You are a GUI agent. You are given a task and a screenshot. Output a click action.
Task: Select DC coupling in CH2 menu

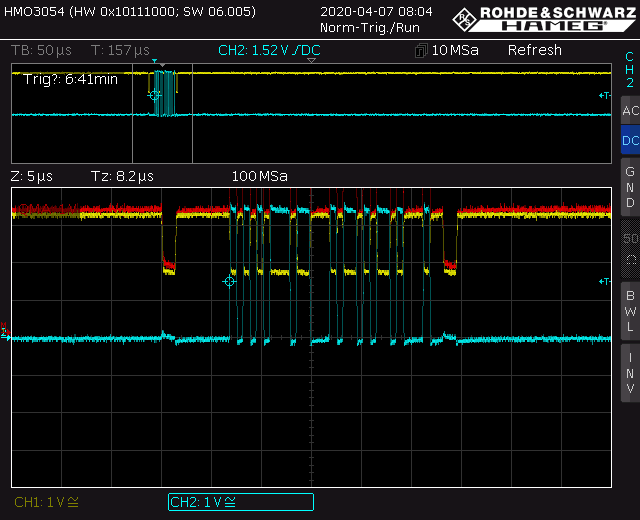tap(630, 140)
